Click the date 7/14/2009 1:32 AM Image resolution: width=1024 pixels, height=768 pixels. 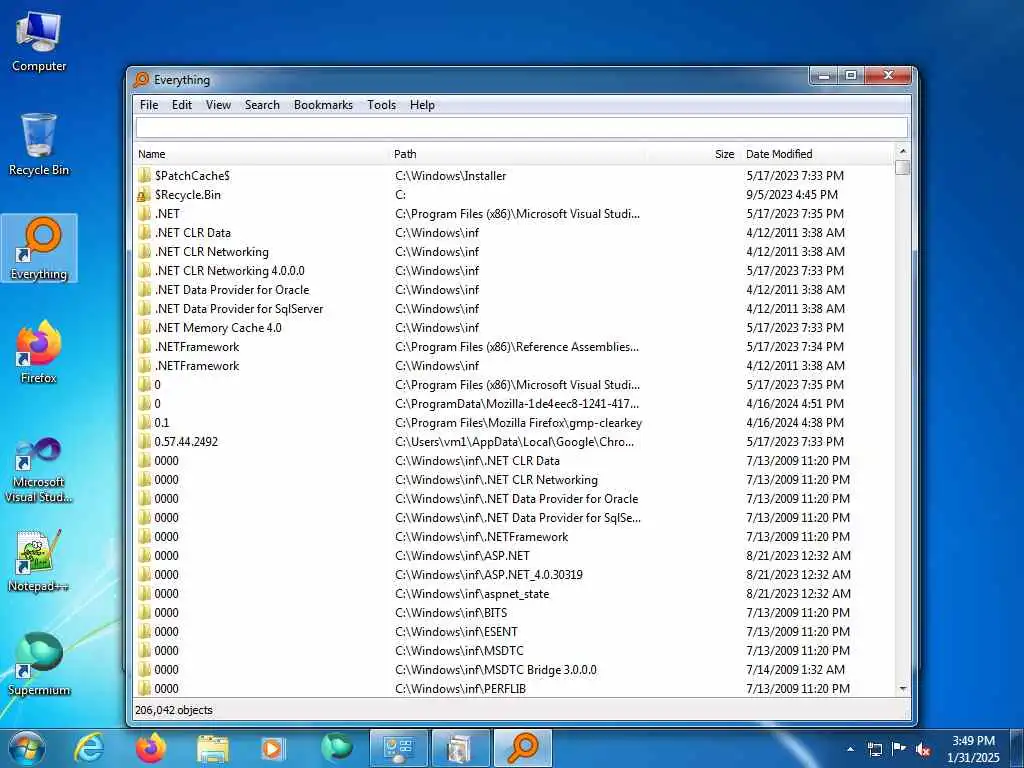pos(795,669)
